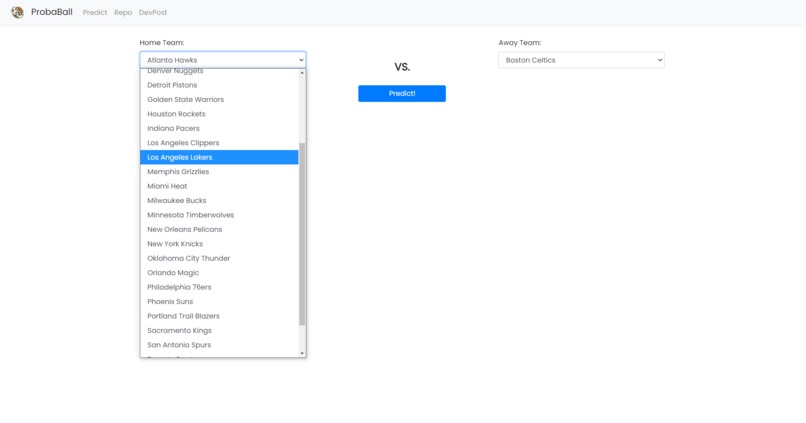The image size is (806, 423).
Task: Select New Orleans Pelicans option
Action: [x=219, y=229]
